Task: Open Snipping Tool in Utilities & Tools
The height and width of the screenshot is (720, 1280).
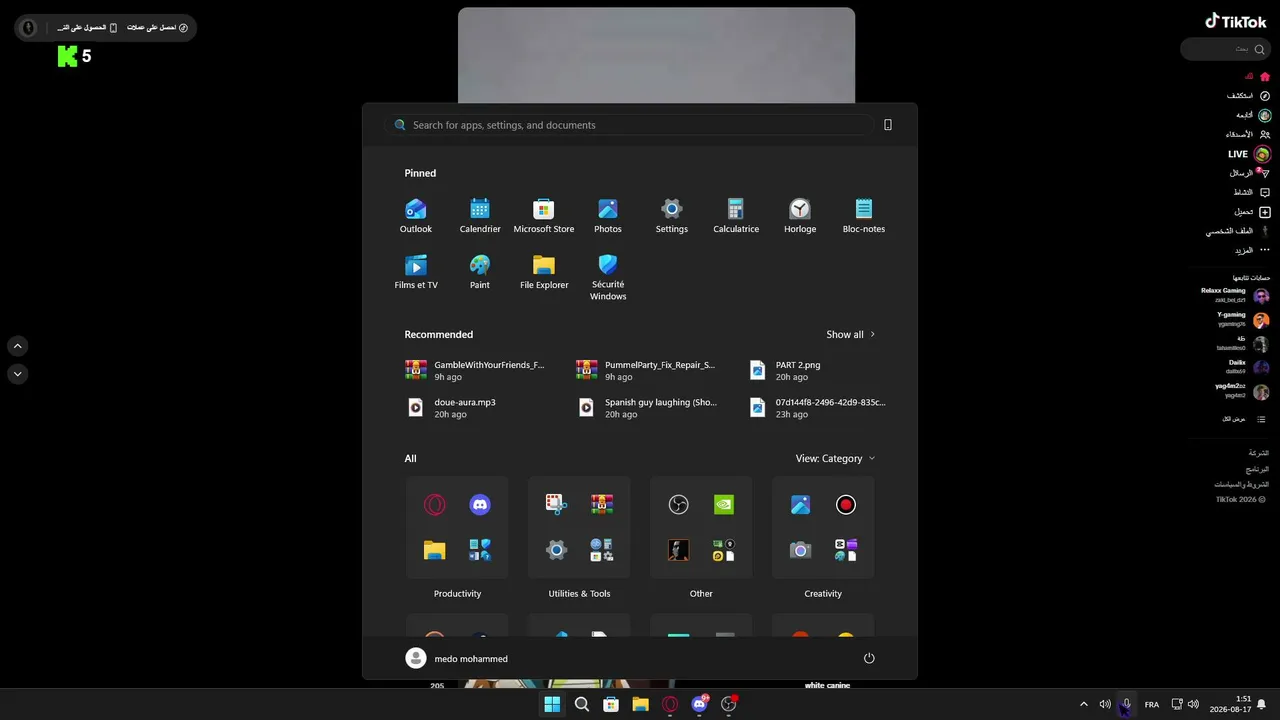Action: [x=556, y=505]
